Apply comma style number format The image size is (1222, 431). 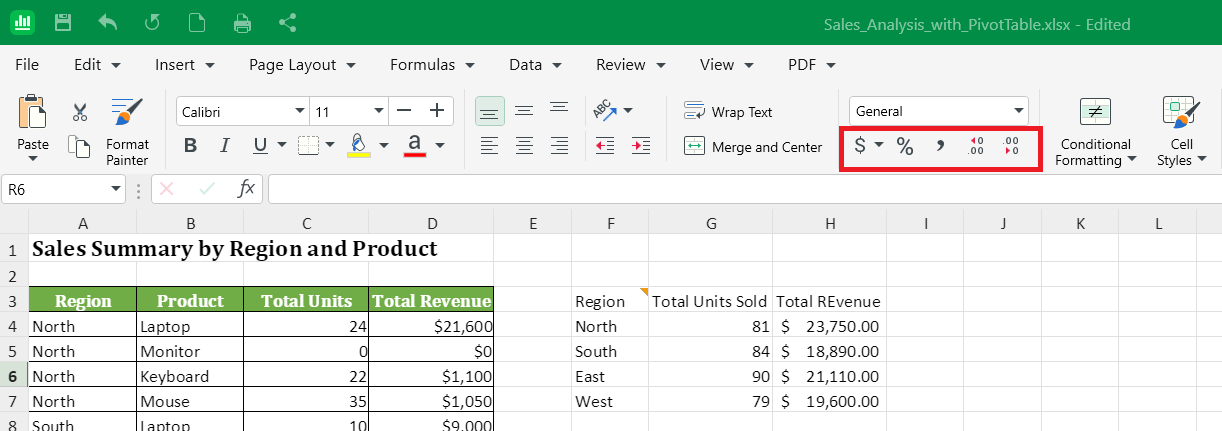tap(940, 147)
